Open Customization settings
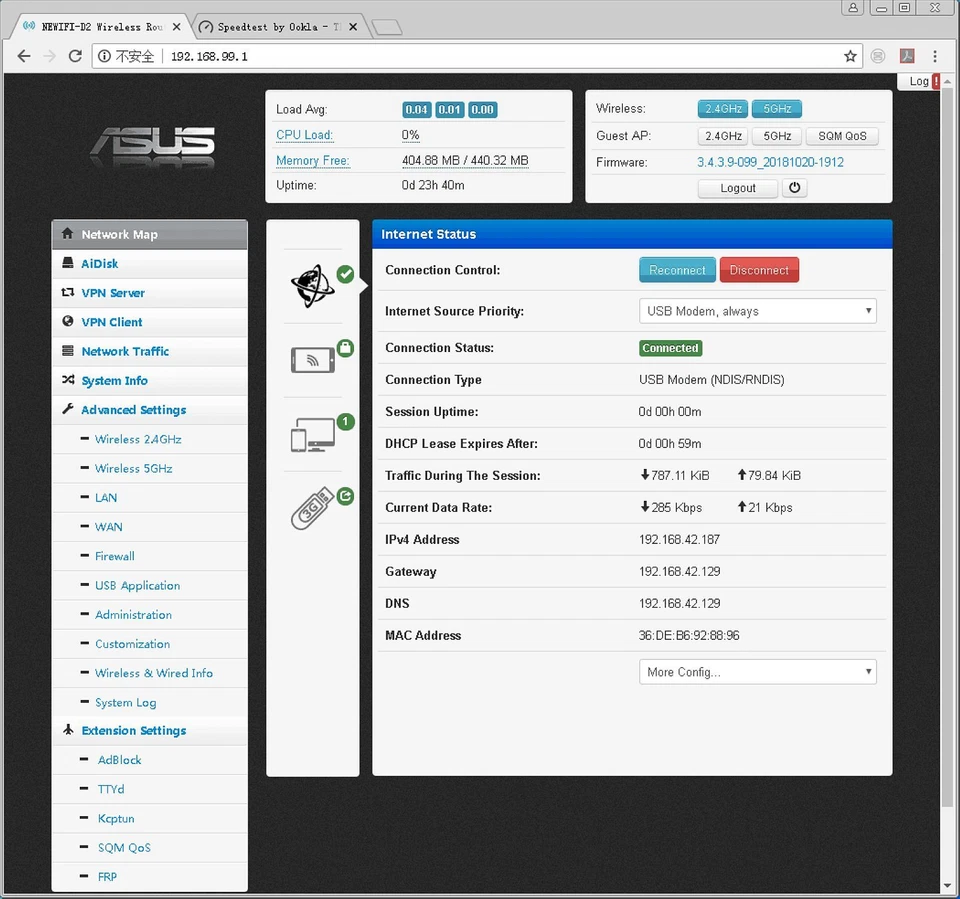 pyautogui.click(x=150, y=644)
